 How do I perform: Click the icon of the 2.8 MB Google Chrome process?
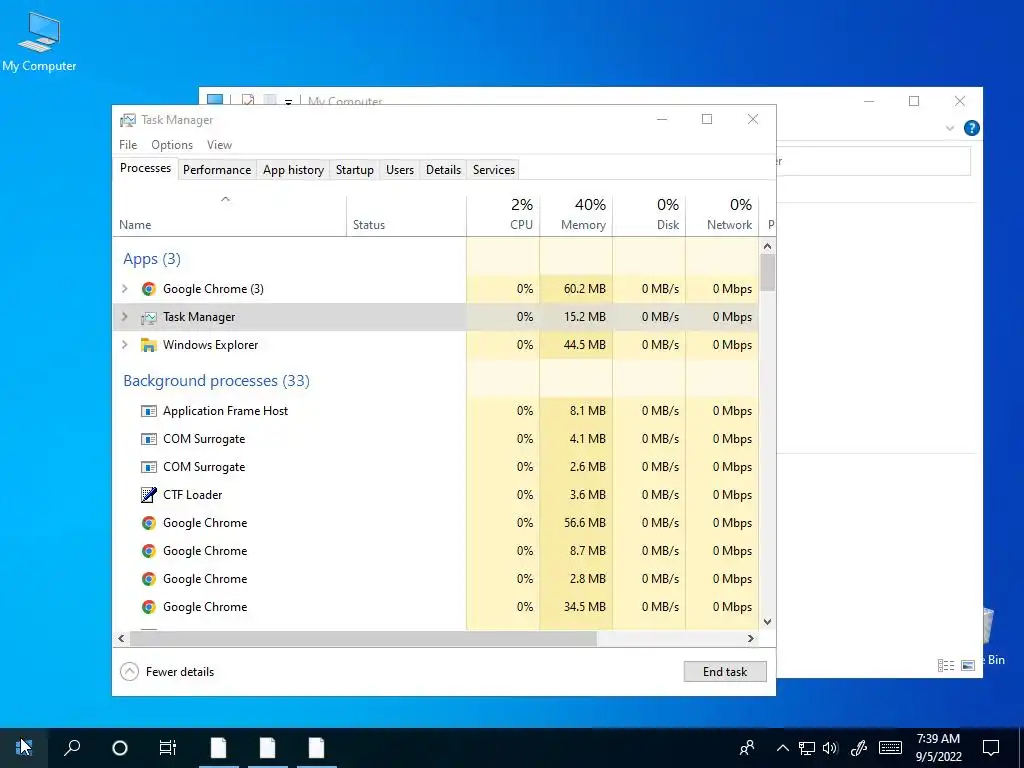tap(149, 579)
